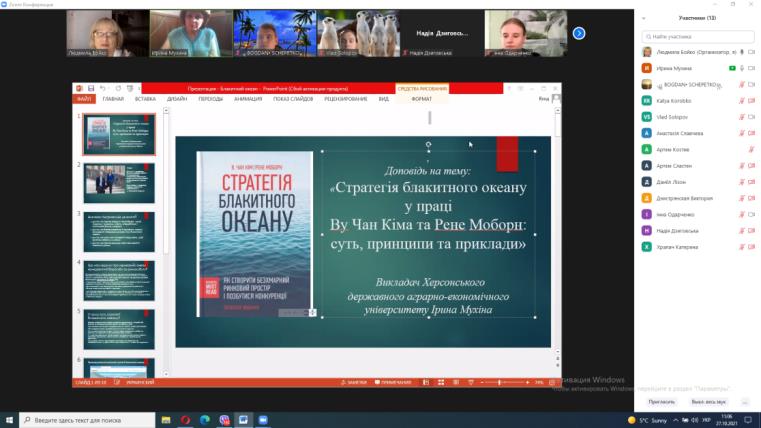The height and width of the screenshot is (428, 761).
Task: Open the ДИЗАЙН ribbon tab
Action: coord(177,99)
